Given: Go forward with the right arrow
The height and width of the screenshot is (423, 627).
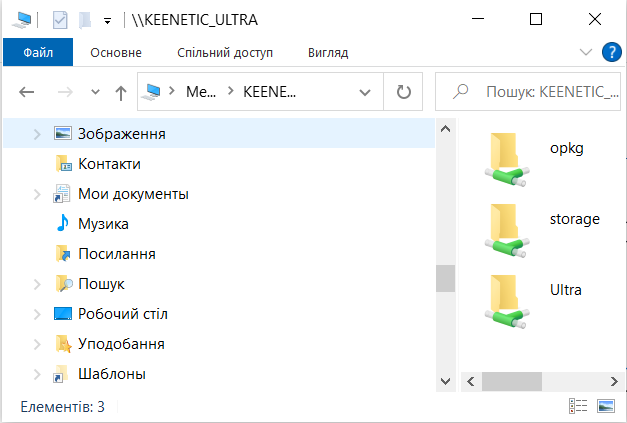Looking at the screenshot, I should (x=65, y=92).
